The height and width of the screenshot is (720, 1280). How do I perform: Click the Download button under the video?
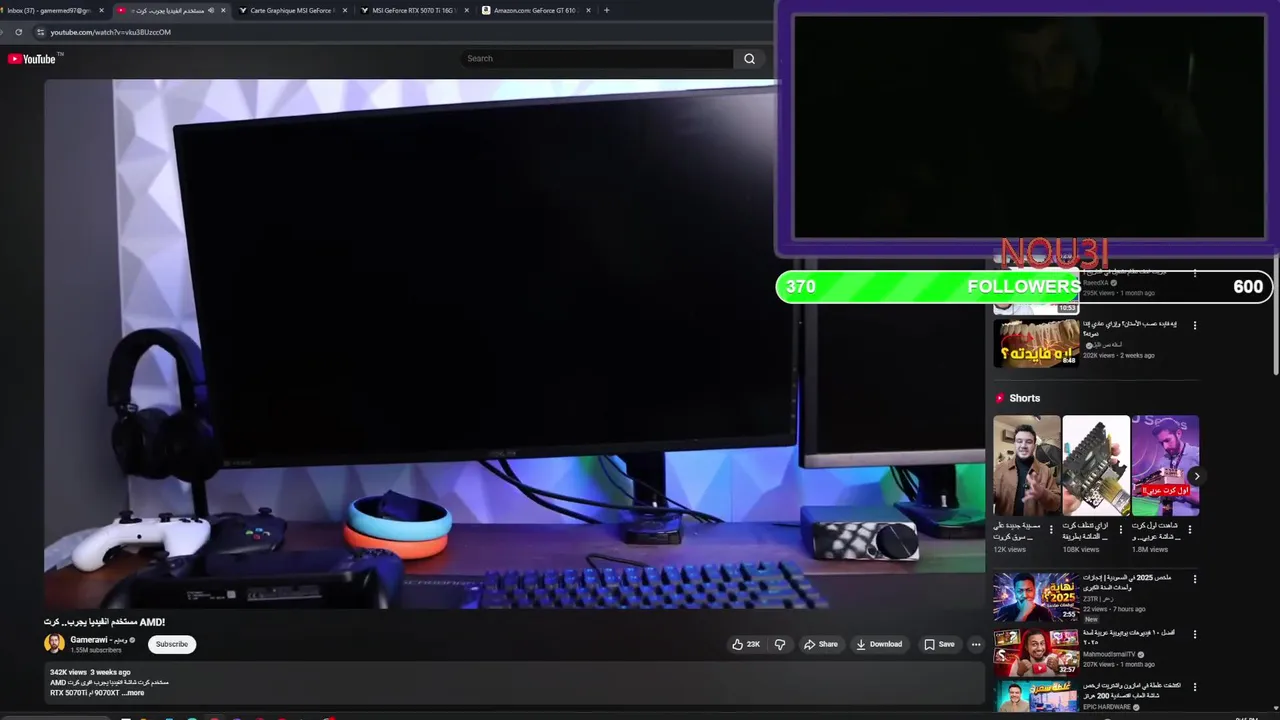pyautogui.click(x=879, y=644)
